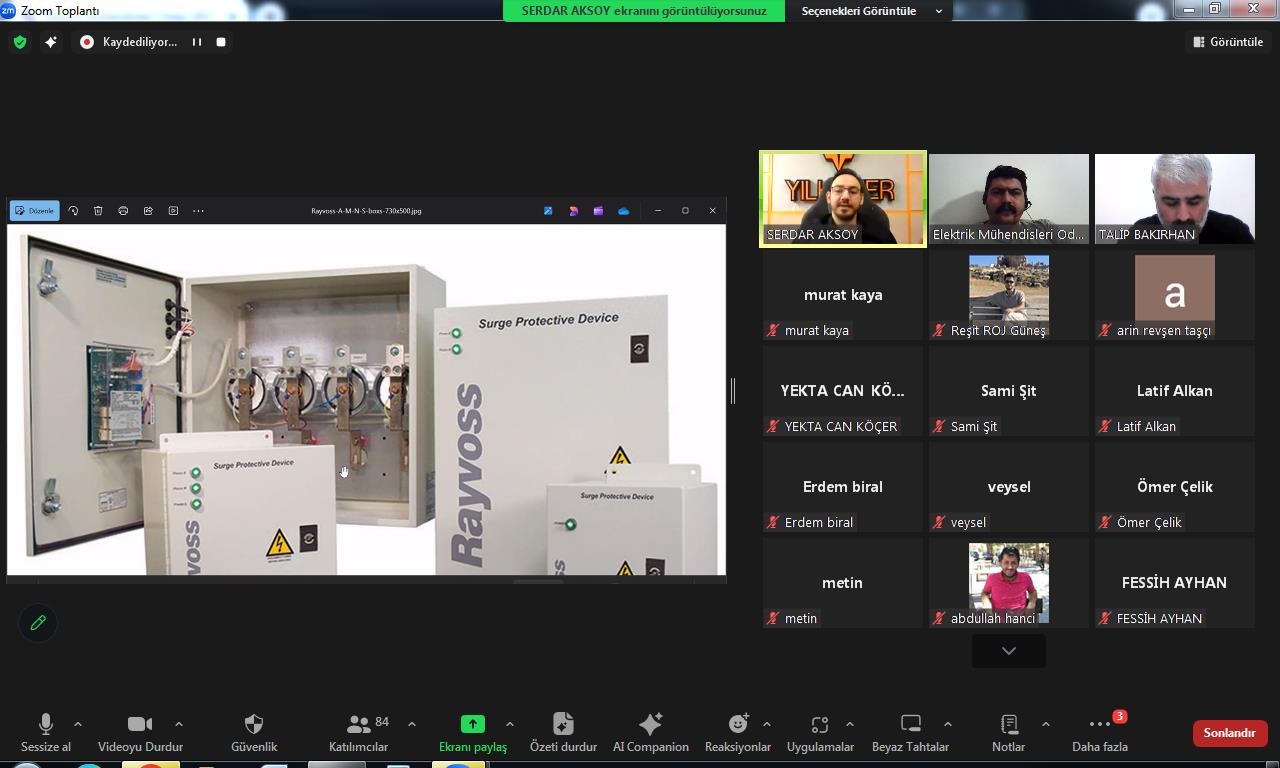This screenshot has width=1280, height=768.
Task: Start slideshow icon in Photos viewer
Action: (x=173, y=211)
